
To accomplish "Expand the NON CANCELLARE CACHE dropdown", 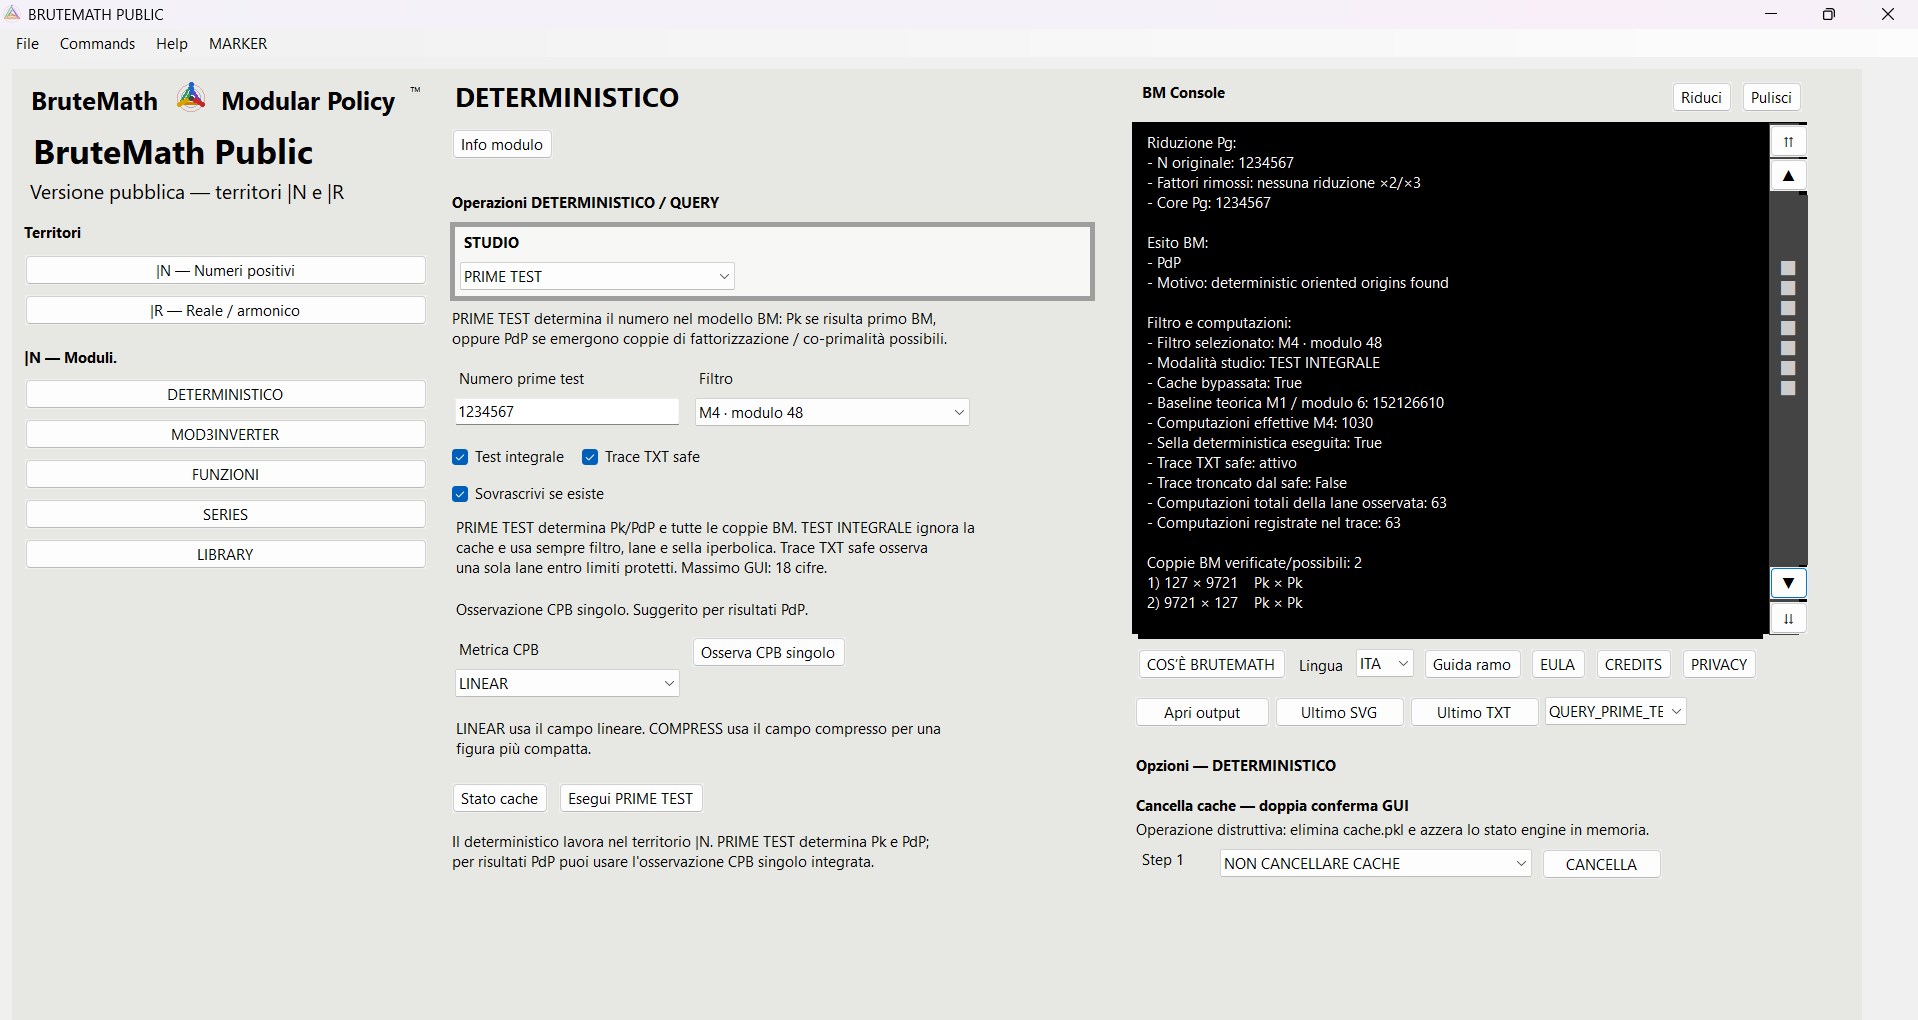I will (1375, 864).
